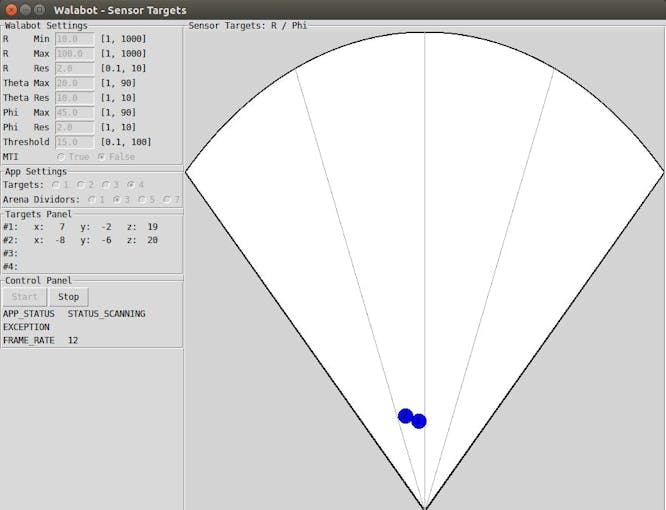Click the FRAME_RATE label
The width and height of the screenshot is (666, 510).
click(x=28, y=340)
